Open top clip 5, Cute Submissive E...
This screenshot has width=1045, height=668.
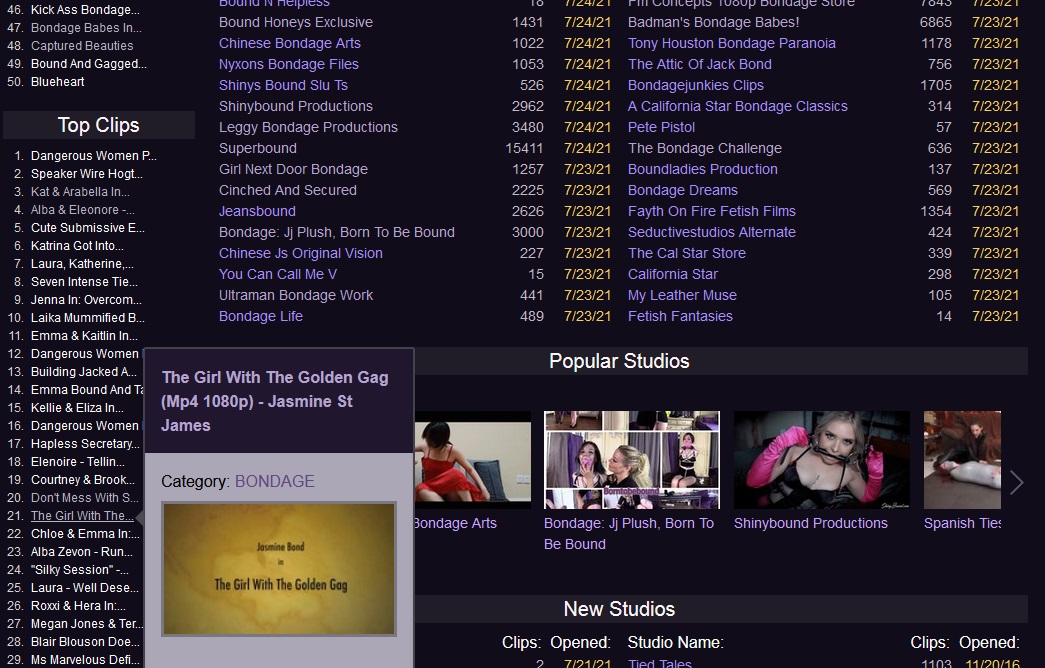pyautogui.click(x=87, y=228)
